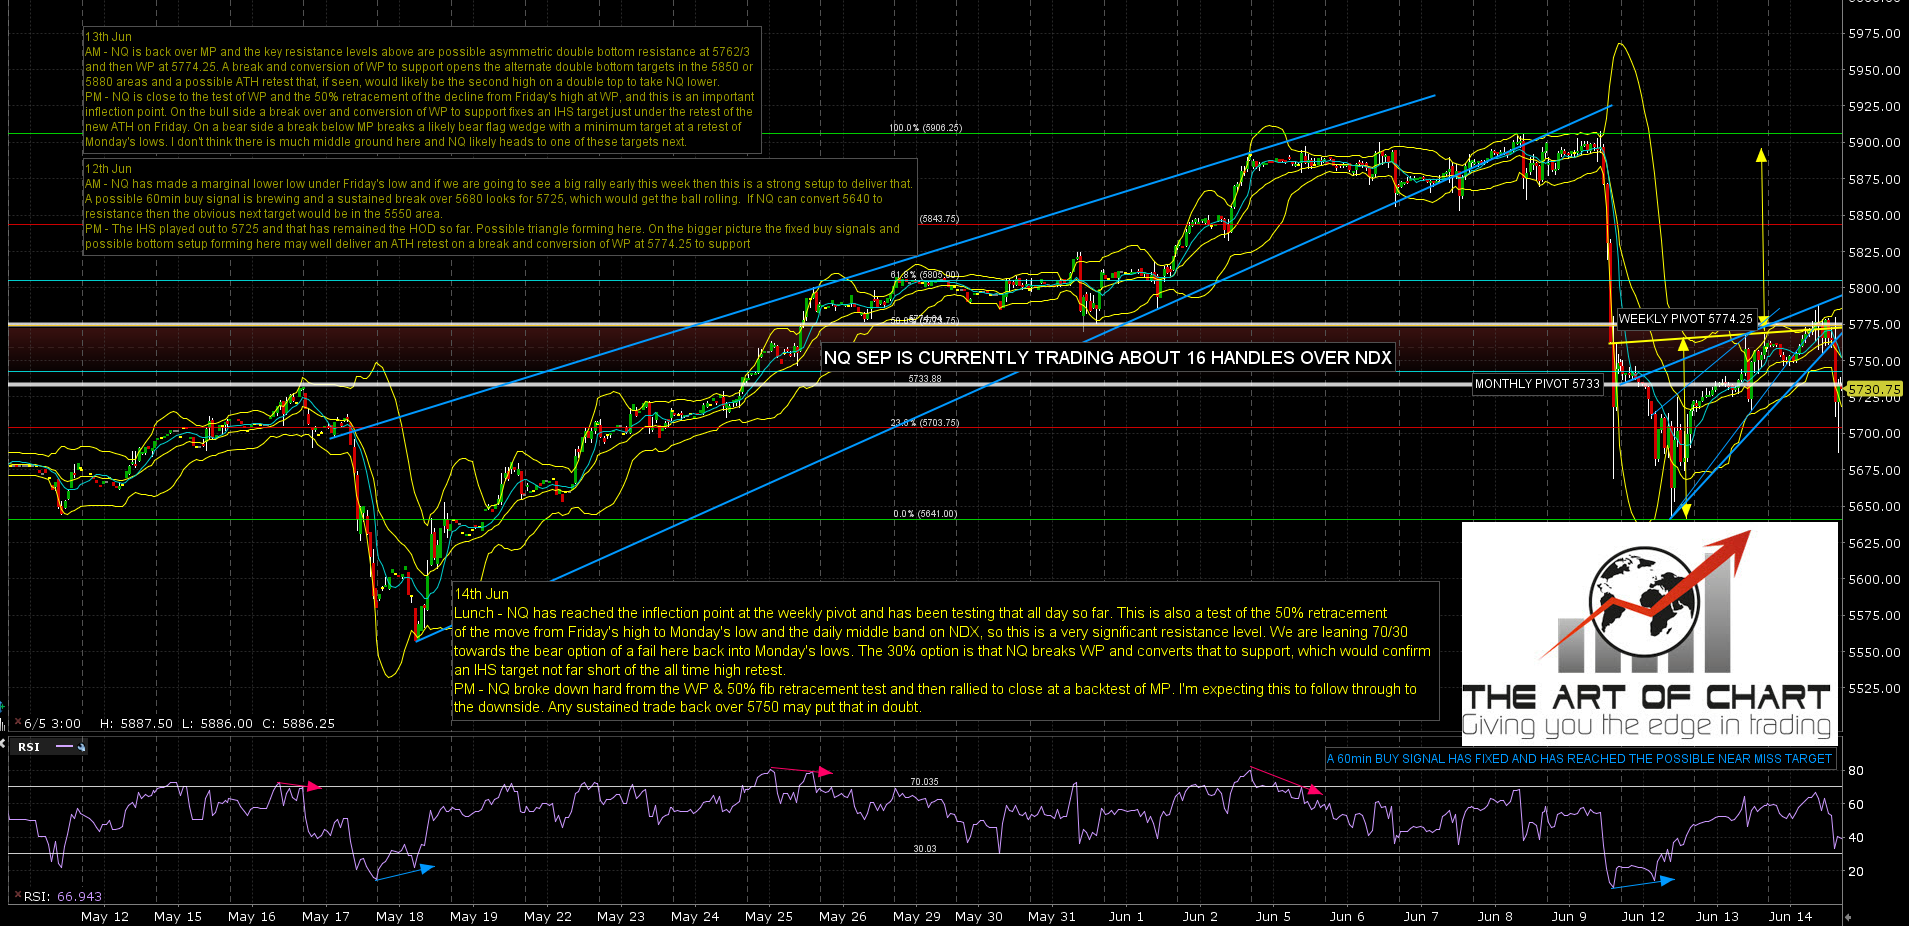The height and width of the screenshot is (926, 1909).
Task: Select the RSI indicator label
Action: point(29,747)
